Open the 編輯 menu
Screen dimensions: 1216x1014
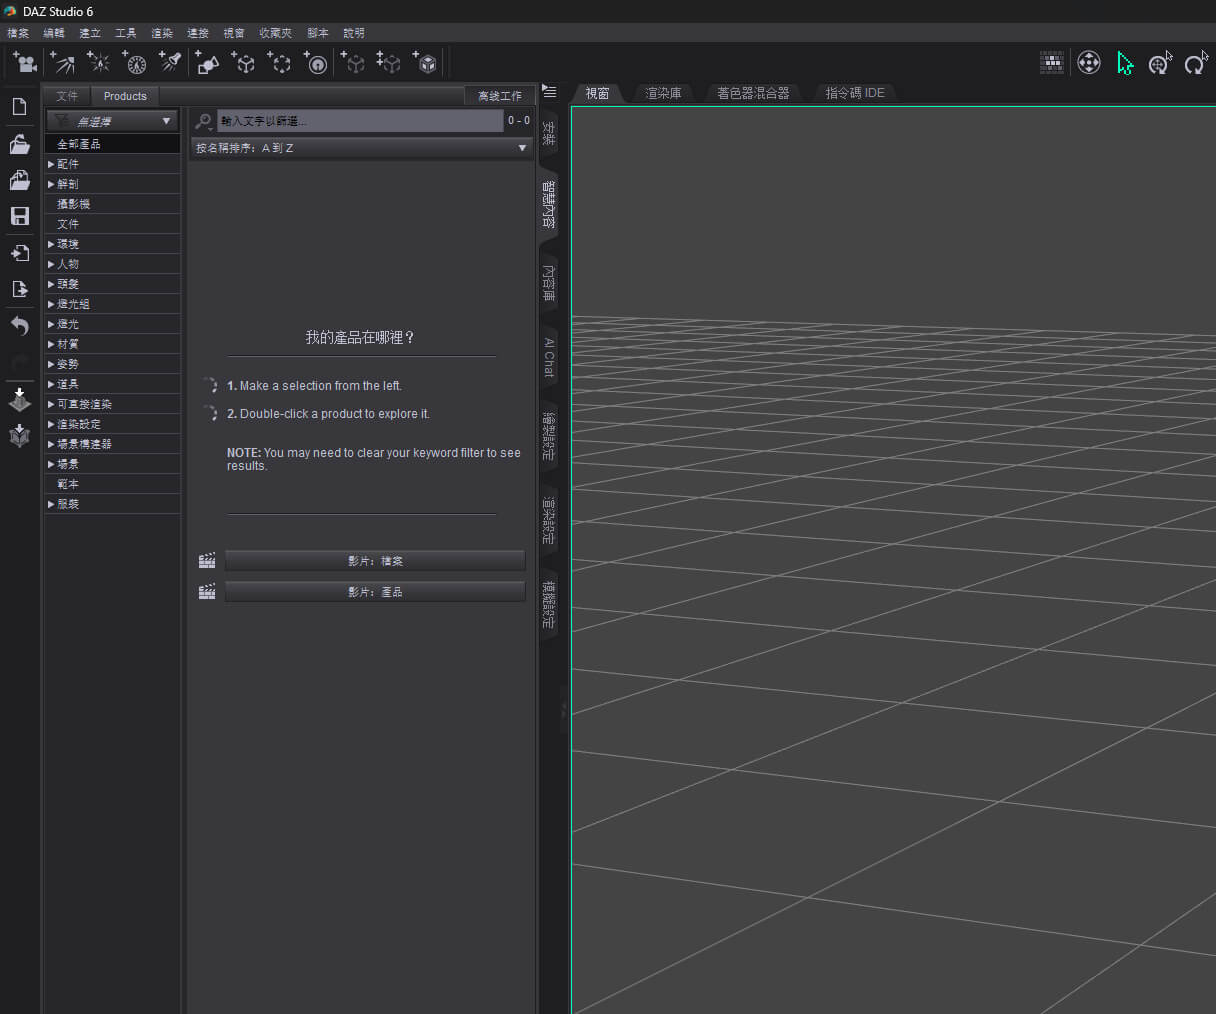click(54, 33)
